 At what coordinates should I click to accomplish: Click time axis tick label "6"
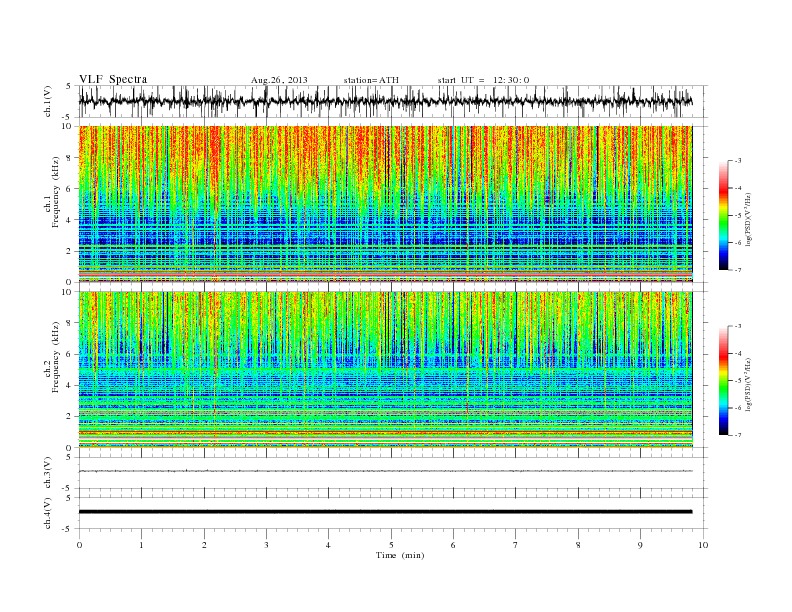[x=453, y=545]
